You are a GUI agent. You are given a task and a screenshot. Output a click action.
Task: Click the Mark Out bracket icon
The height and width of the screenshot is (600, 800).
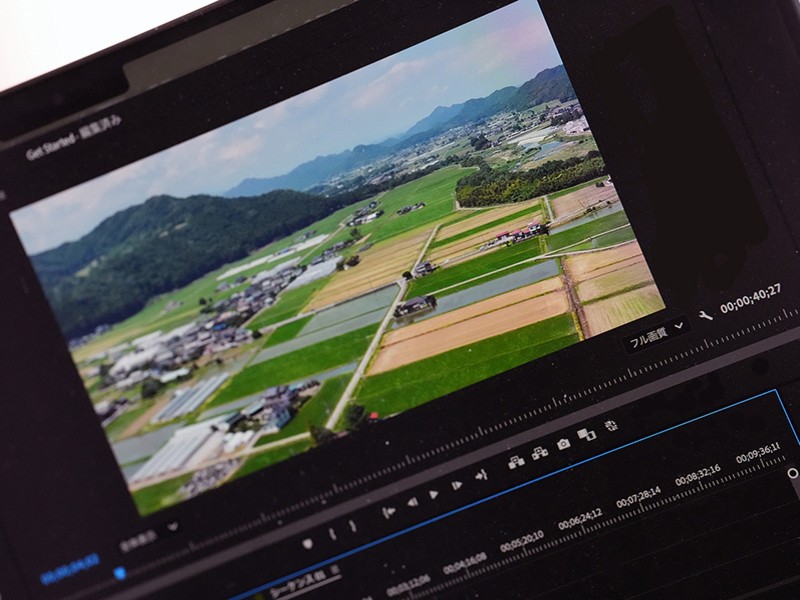(x=352, y=527)
